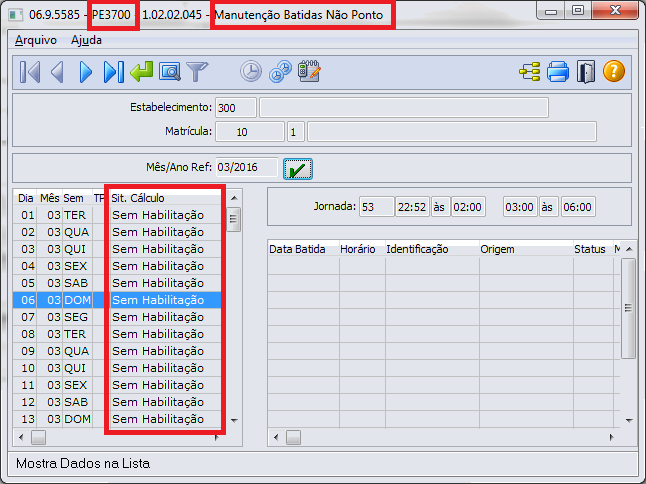Open the hierarchy tree icon
This screenshot has width=646, height=484.
529,72
